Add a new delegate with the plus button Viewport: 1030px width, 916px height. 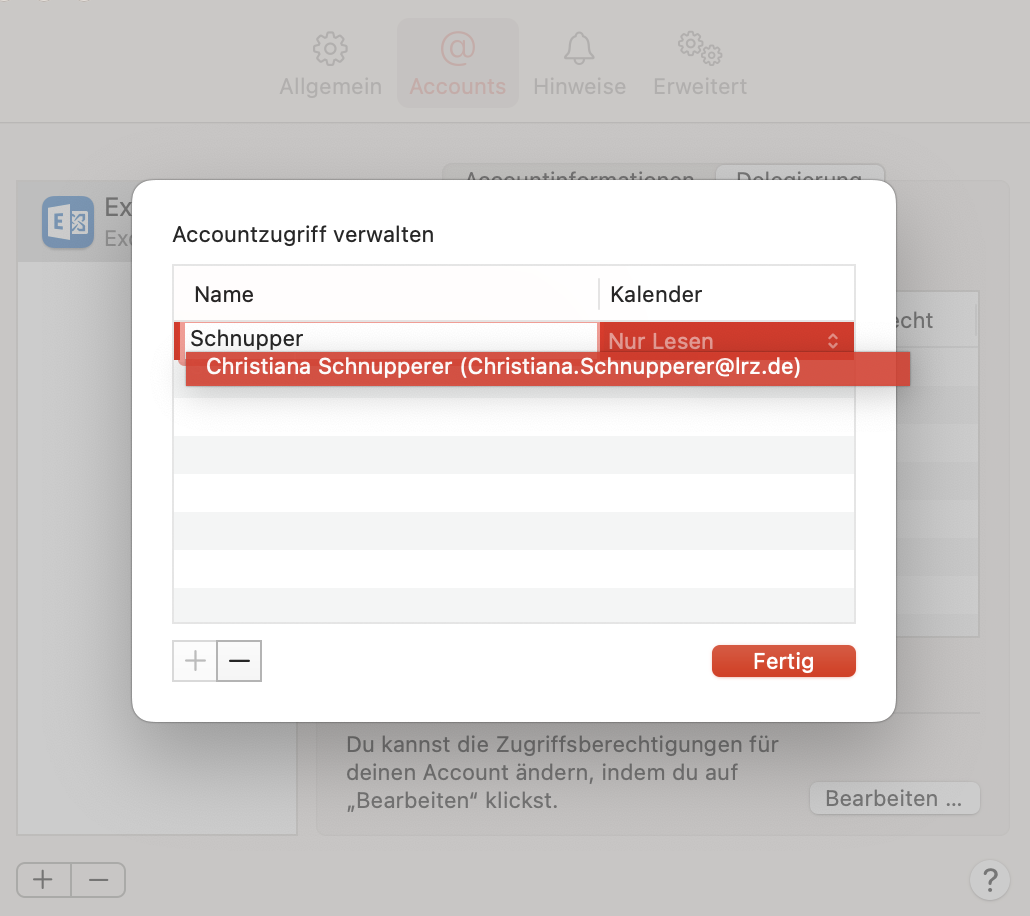point(194,661)
